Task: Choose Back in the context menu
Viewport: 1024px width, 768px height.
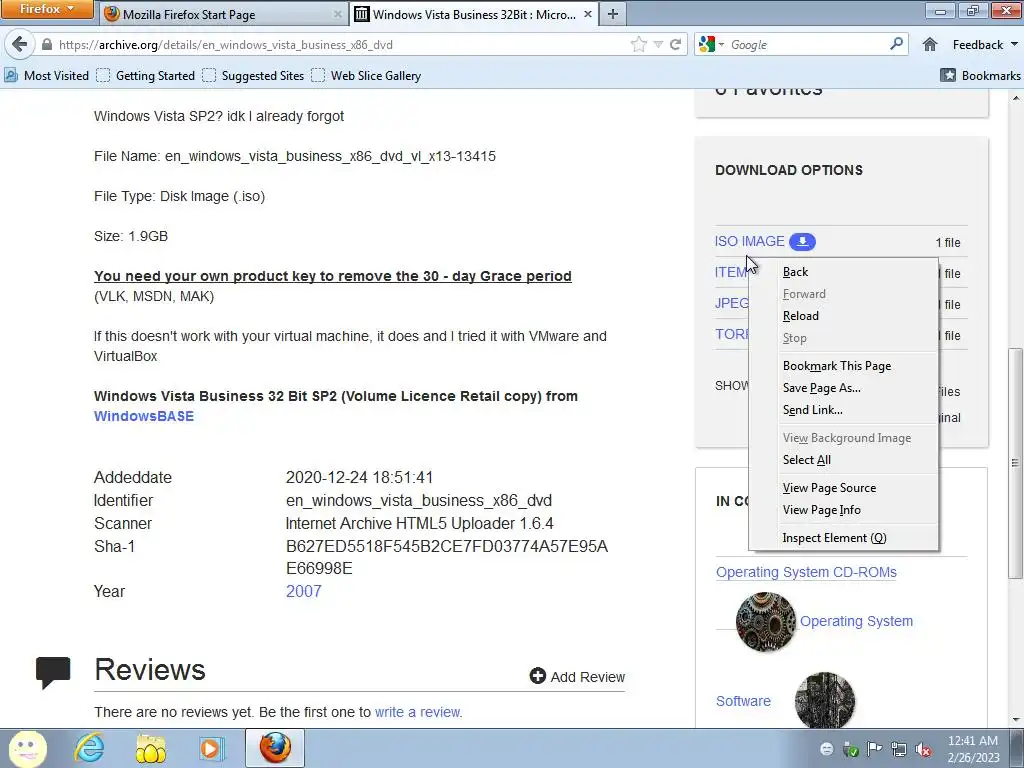Action: pyautogui.click(x=843, y=272)
